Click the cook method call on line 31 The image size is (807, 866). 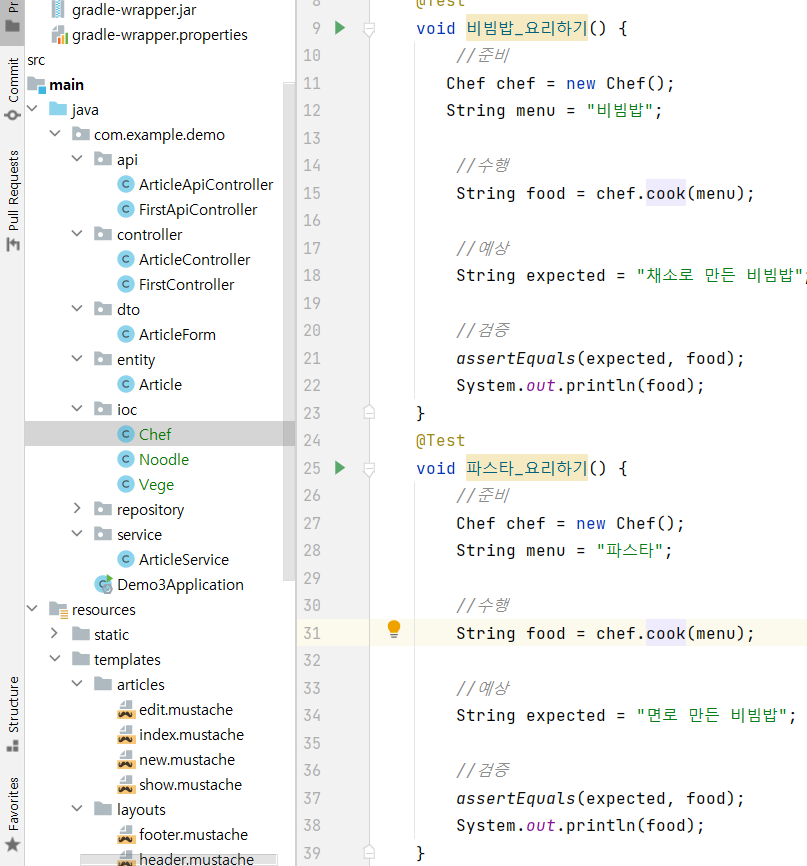[x=666, y=633]
